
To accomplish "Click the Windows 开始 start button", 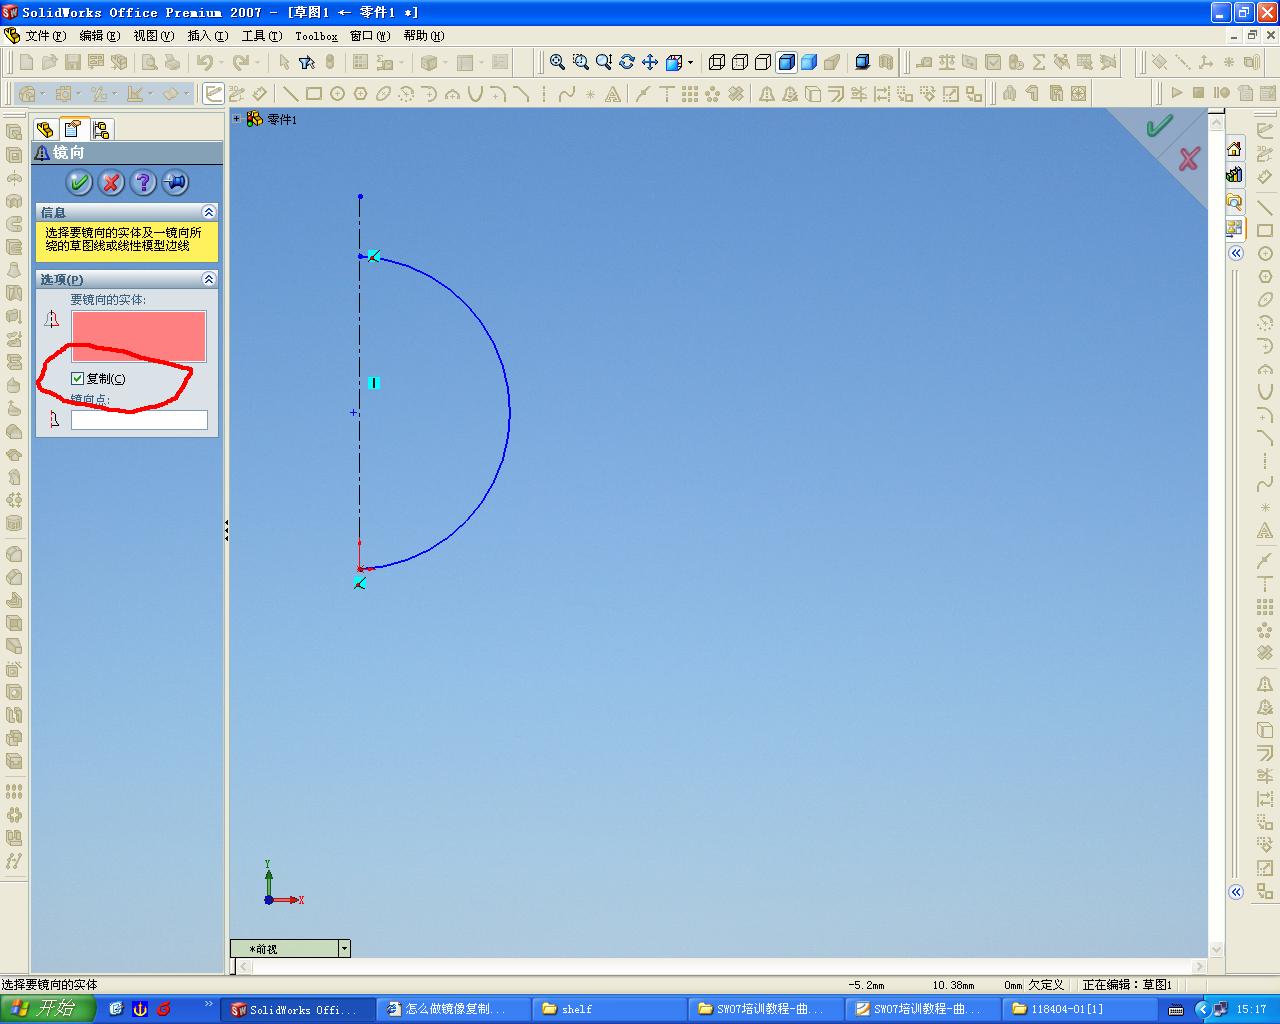I will [47, 1009].
